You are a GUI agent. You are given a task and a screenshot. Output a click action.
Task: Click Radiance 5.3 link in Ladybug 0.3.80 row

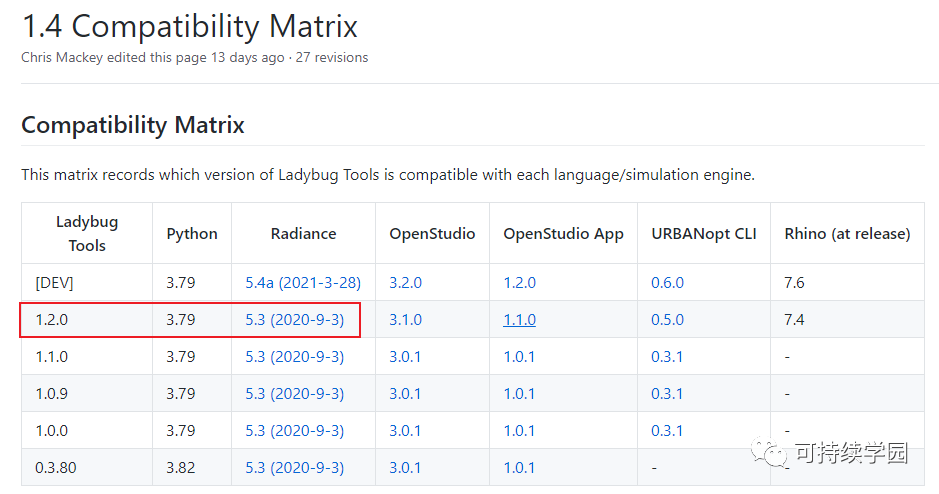click(294, 468)
